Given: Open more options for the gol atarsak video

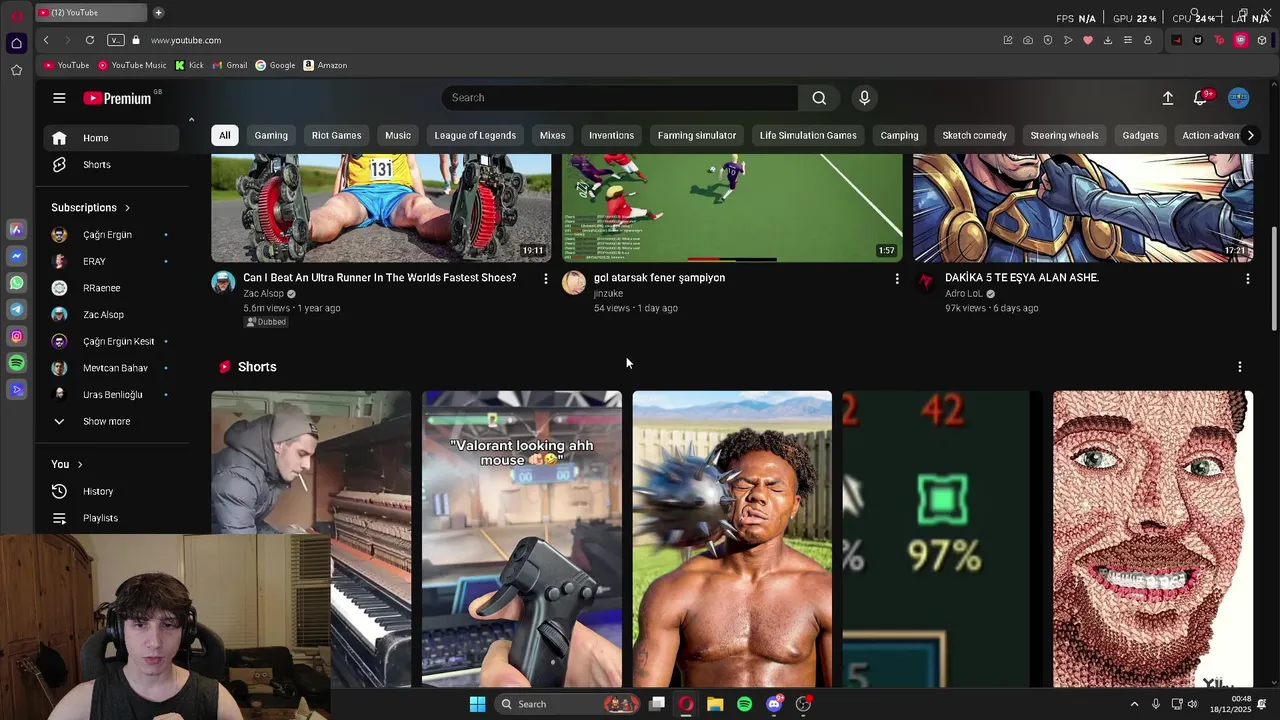Looking at the screenshot, I should click(897, 279).
